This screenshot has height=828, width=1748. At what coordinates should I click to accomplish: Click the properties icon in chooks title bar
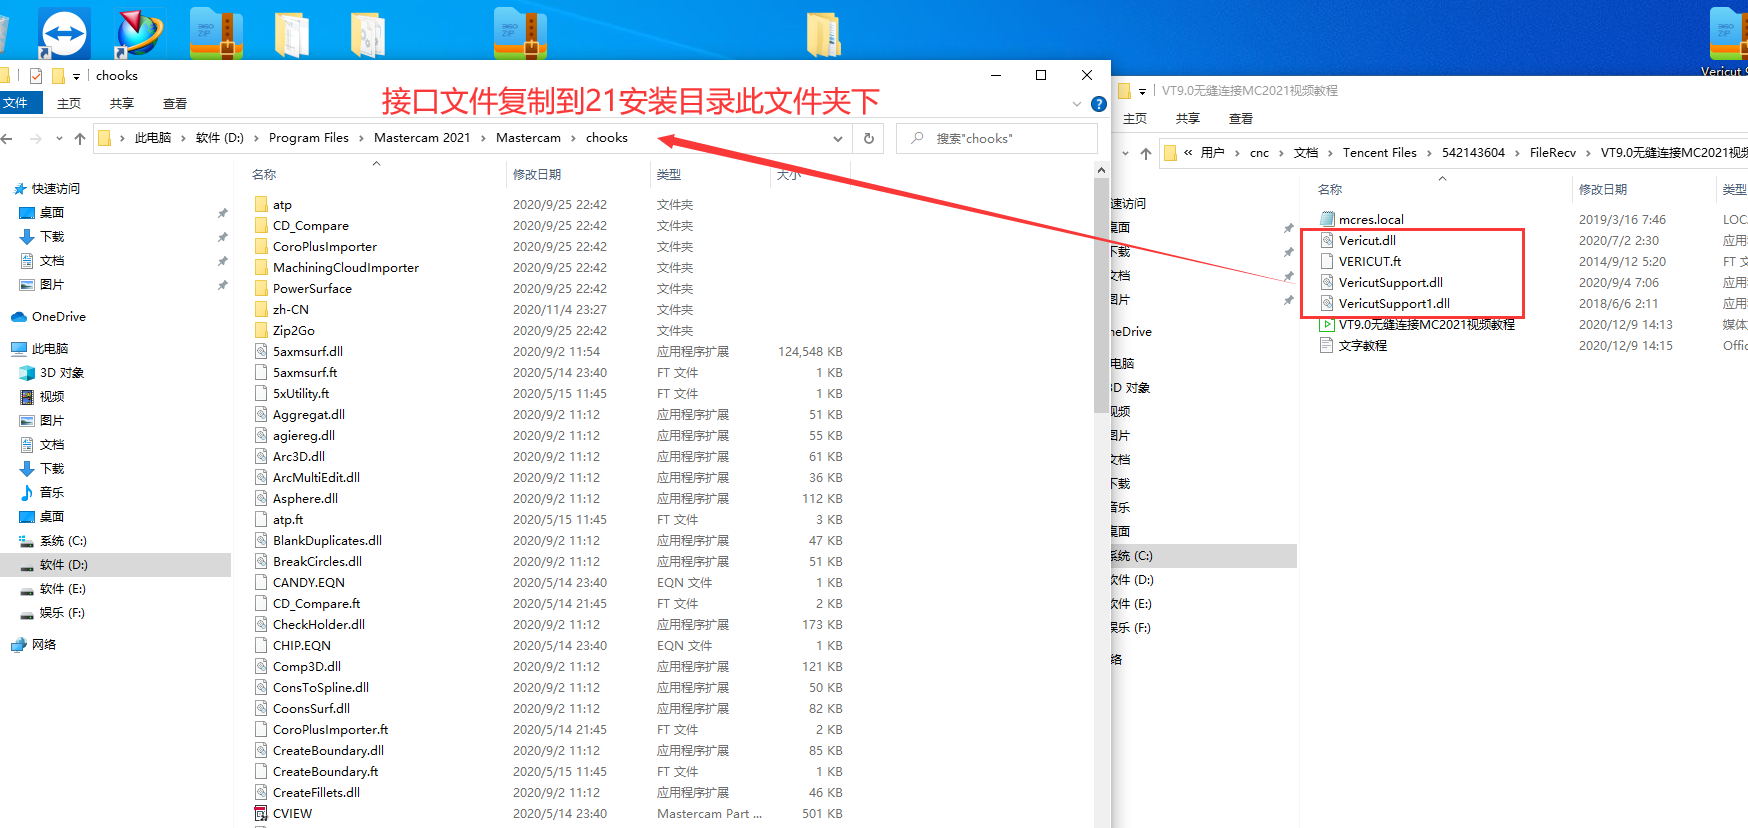(x=36, y=76)
